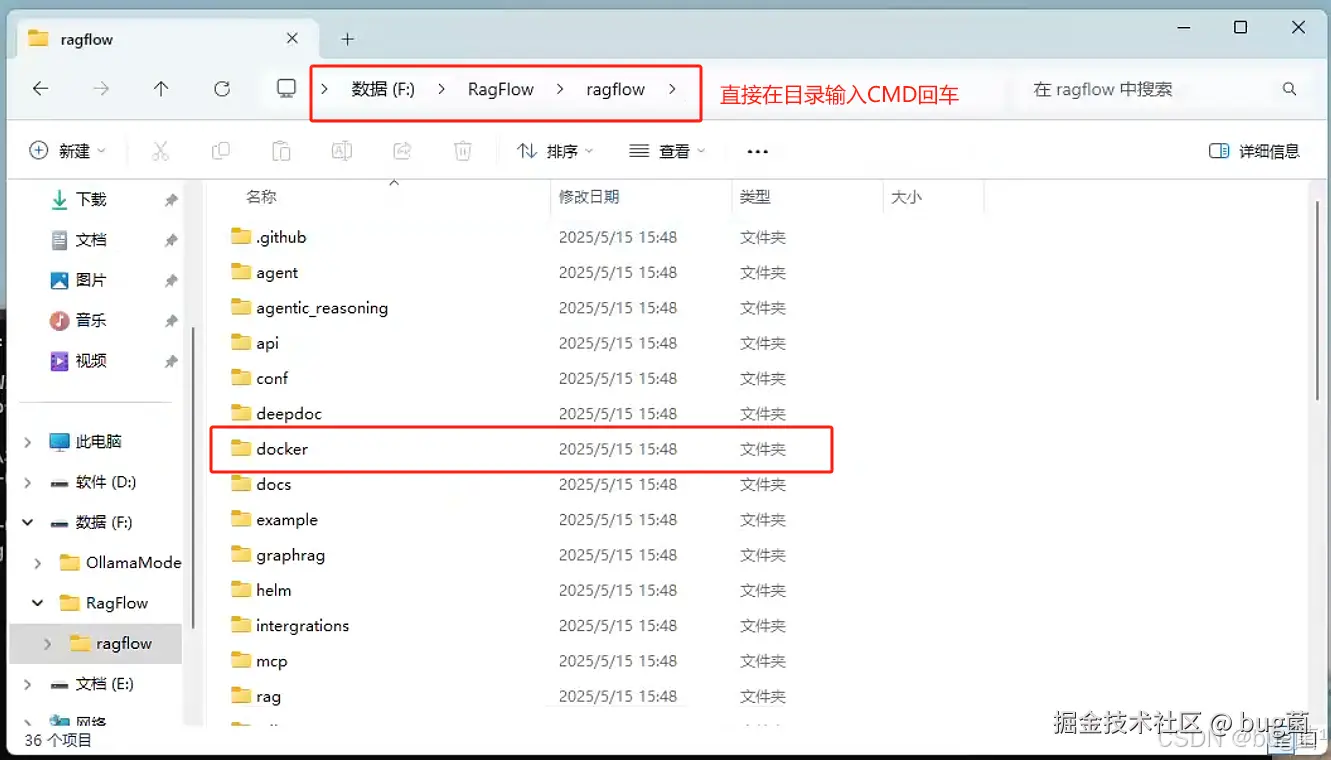Collapse the RagFlow tree node
Viewport: 1331px width, 760px height.
(38, 603)
